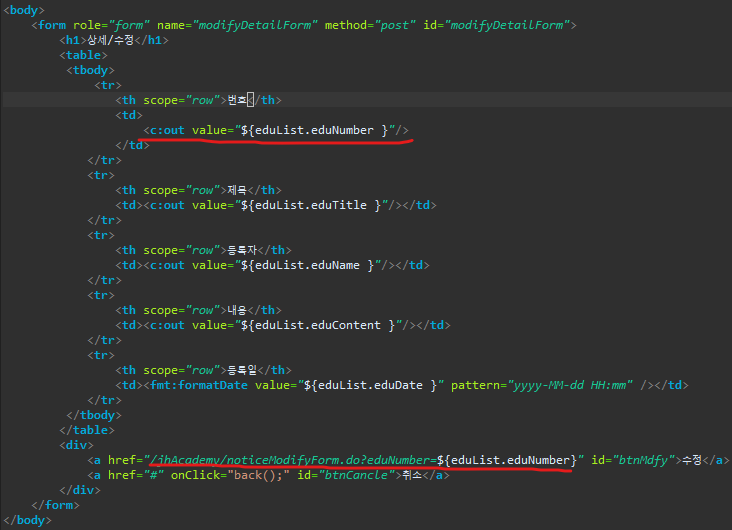Click href="#" attribute
732x530 pixels.
(136, 475)
